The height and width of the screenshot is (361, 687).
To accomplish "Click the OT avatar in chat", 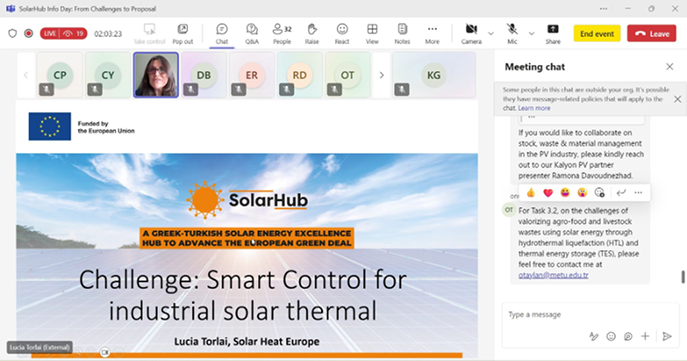I will [x=509, y=210].
